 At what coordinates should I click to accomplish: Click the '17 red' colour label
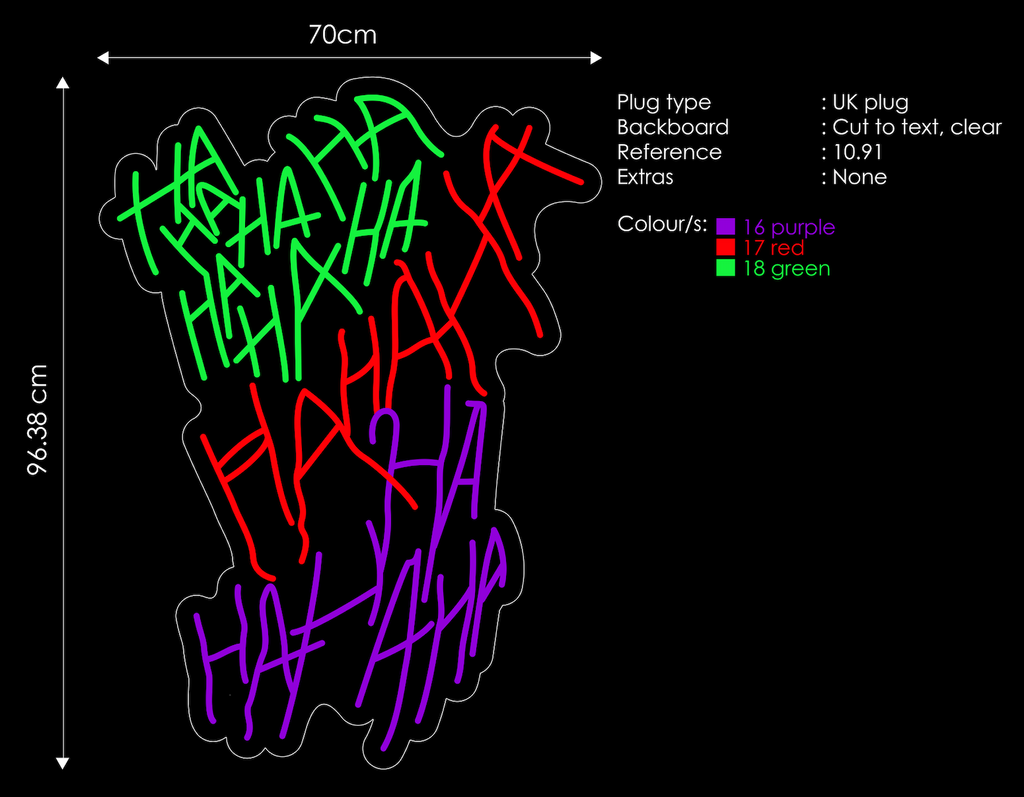click(774, 248)
